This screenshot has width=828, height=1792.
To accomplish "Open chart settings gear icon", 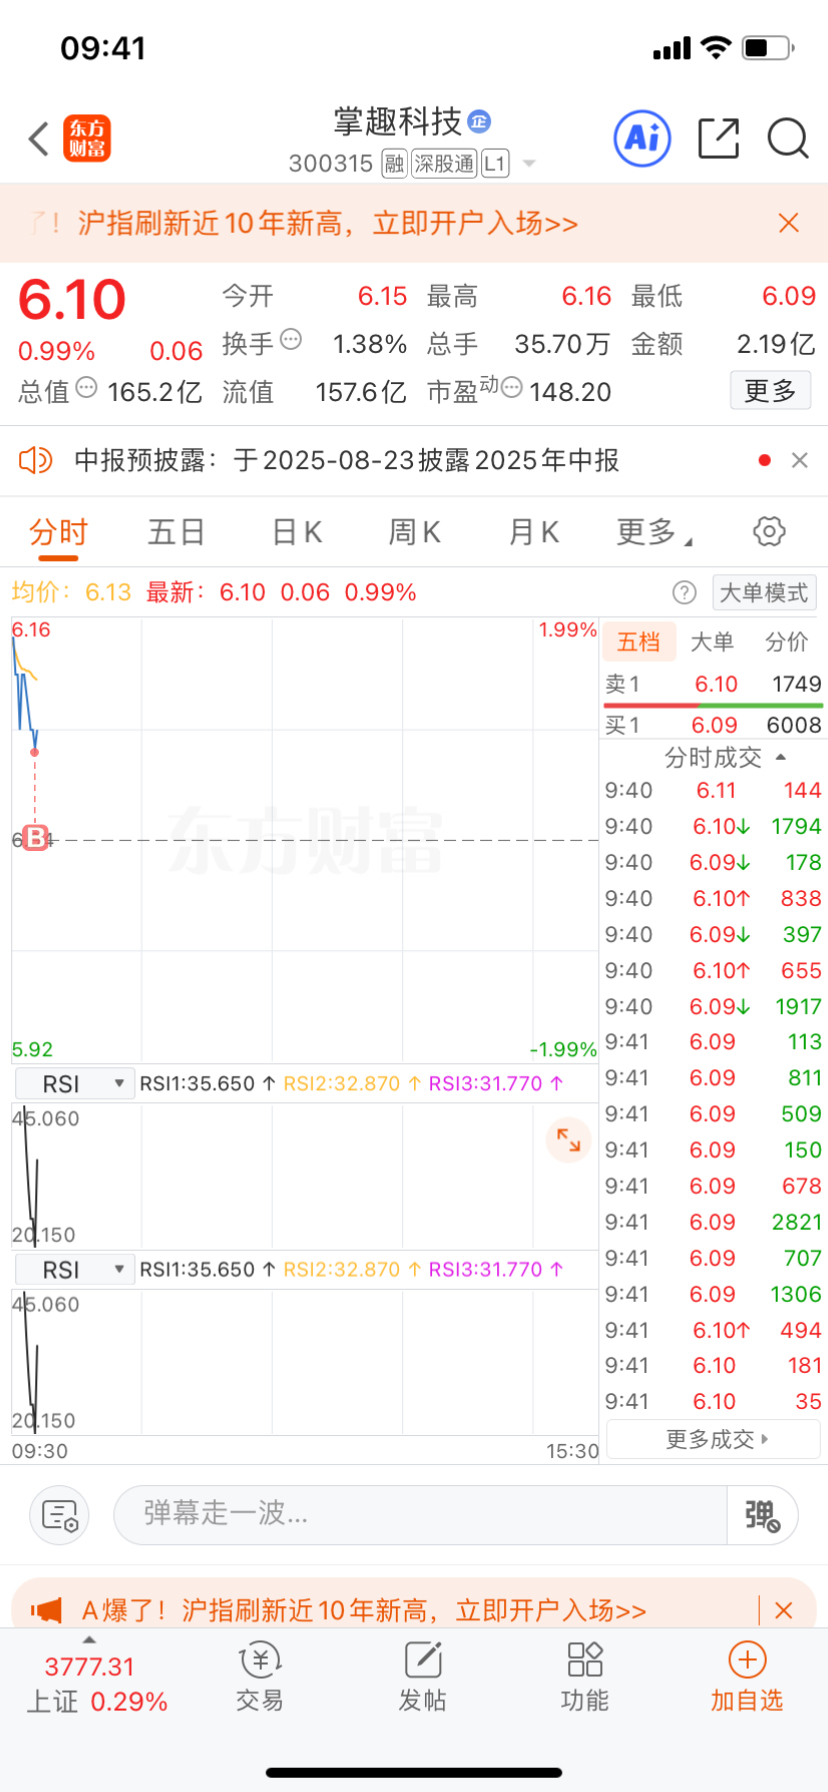I will pos(769,531).
